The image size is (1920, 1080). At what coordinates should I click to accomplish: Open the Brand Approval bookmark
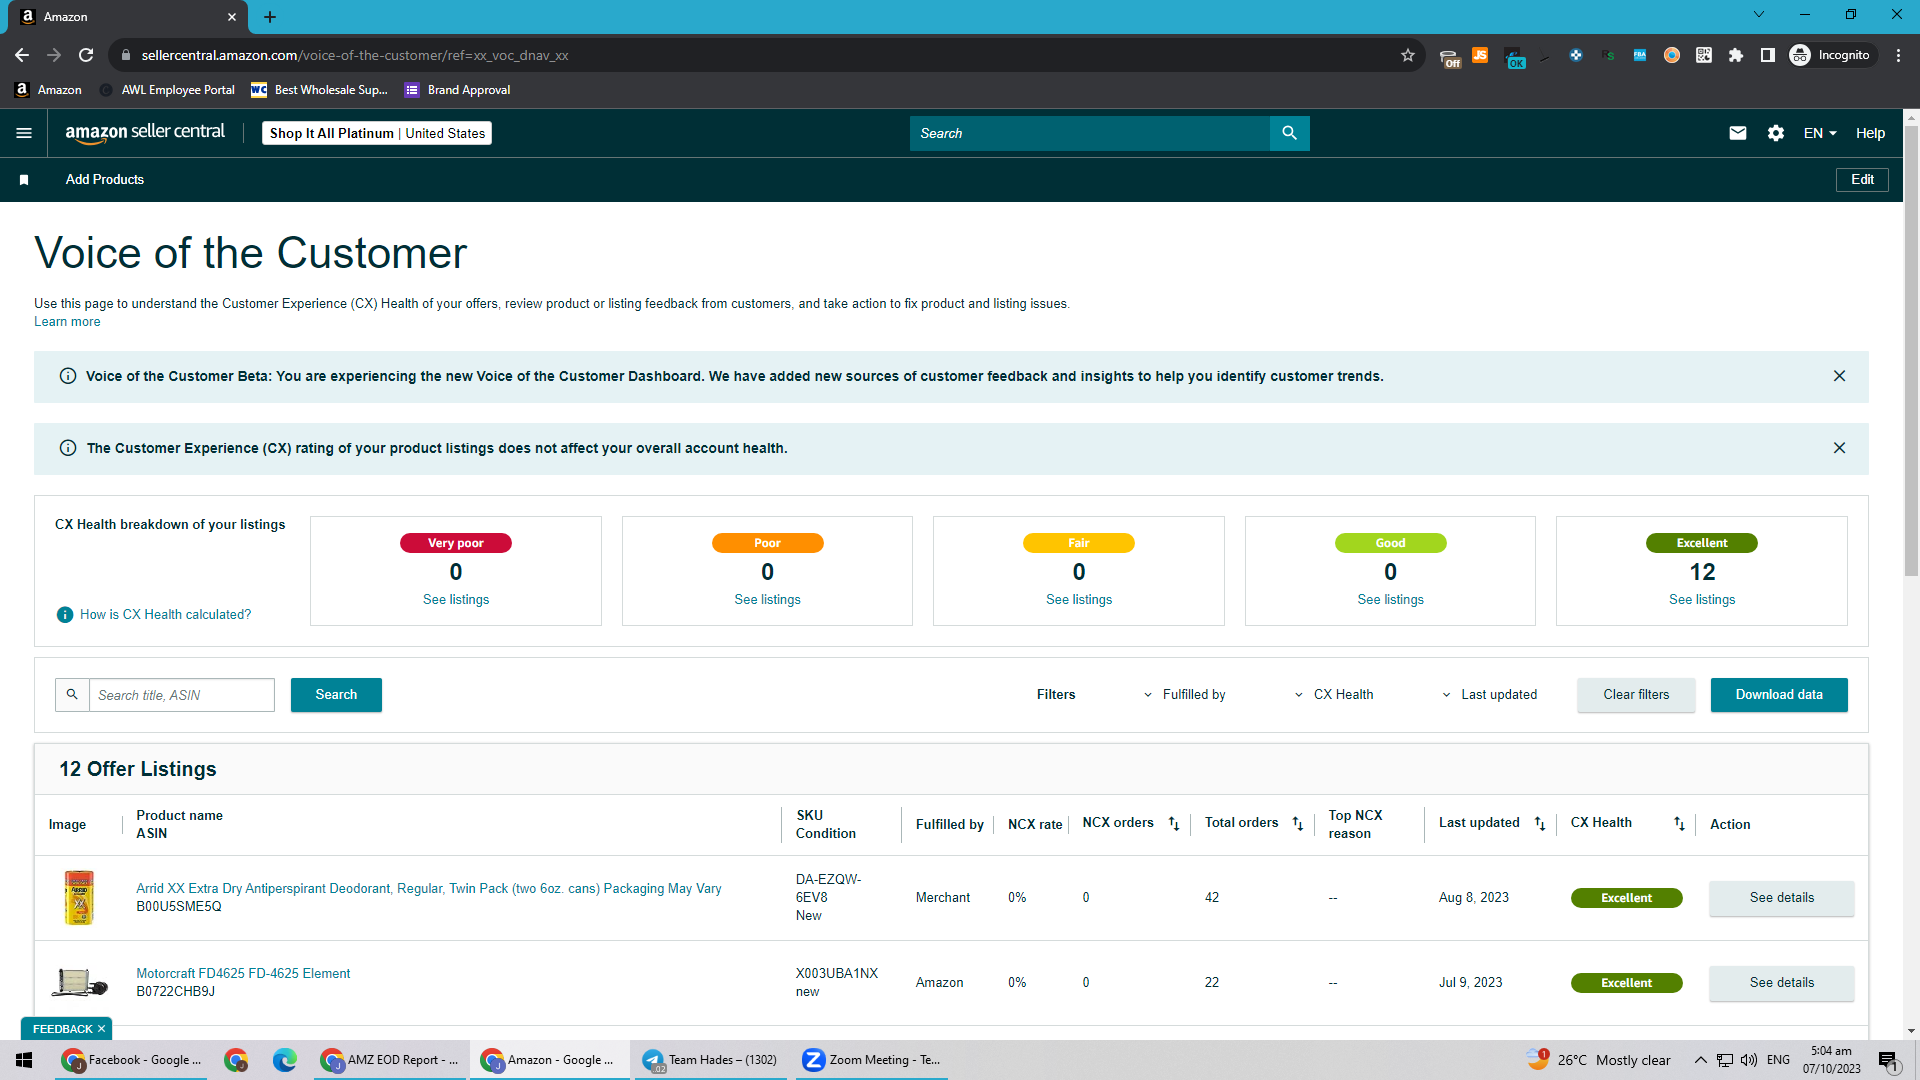457,90
